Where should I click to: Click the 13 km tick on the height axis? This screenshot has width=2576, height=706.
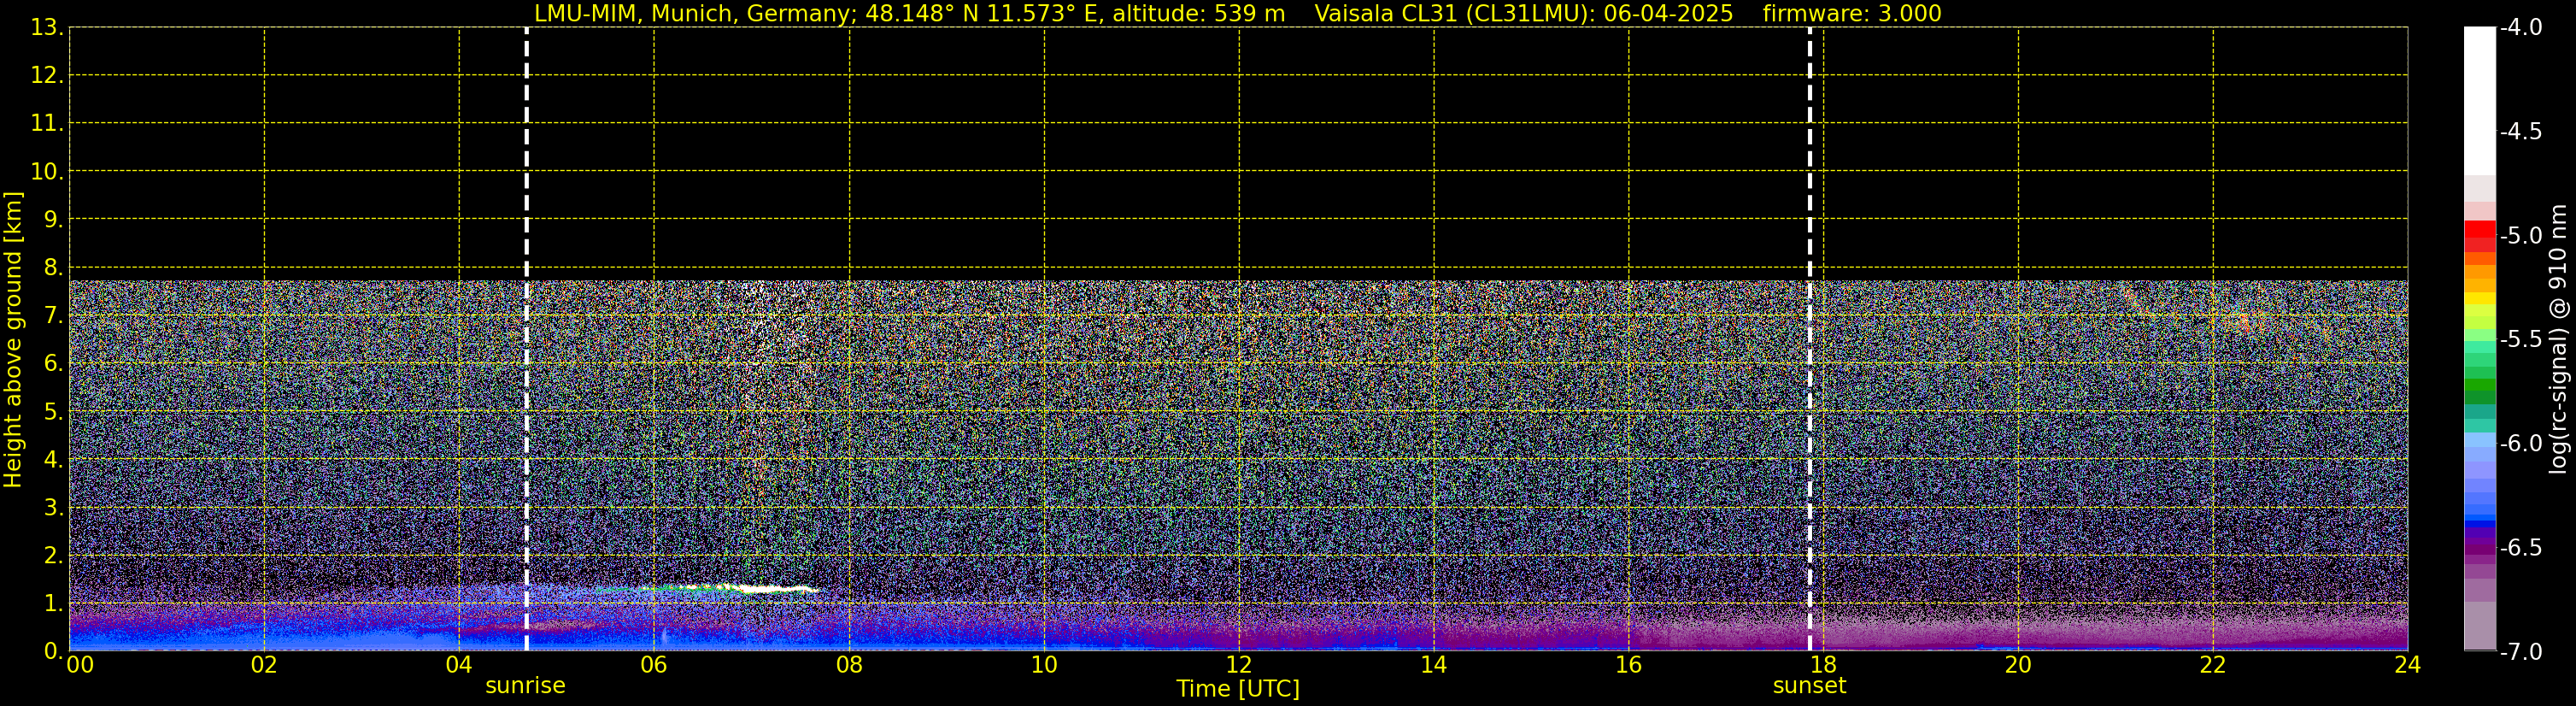45,28
